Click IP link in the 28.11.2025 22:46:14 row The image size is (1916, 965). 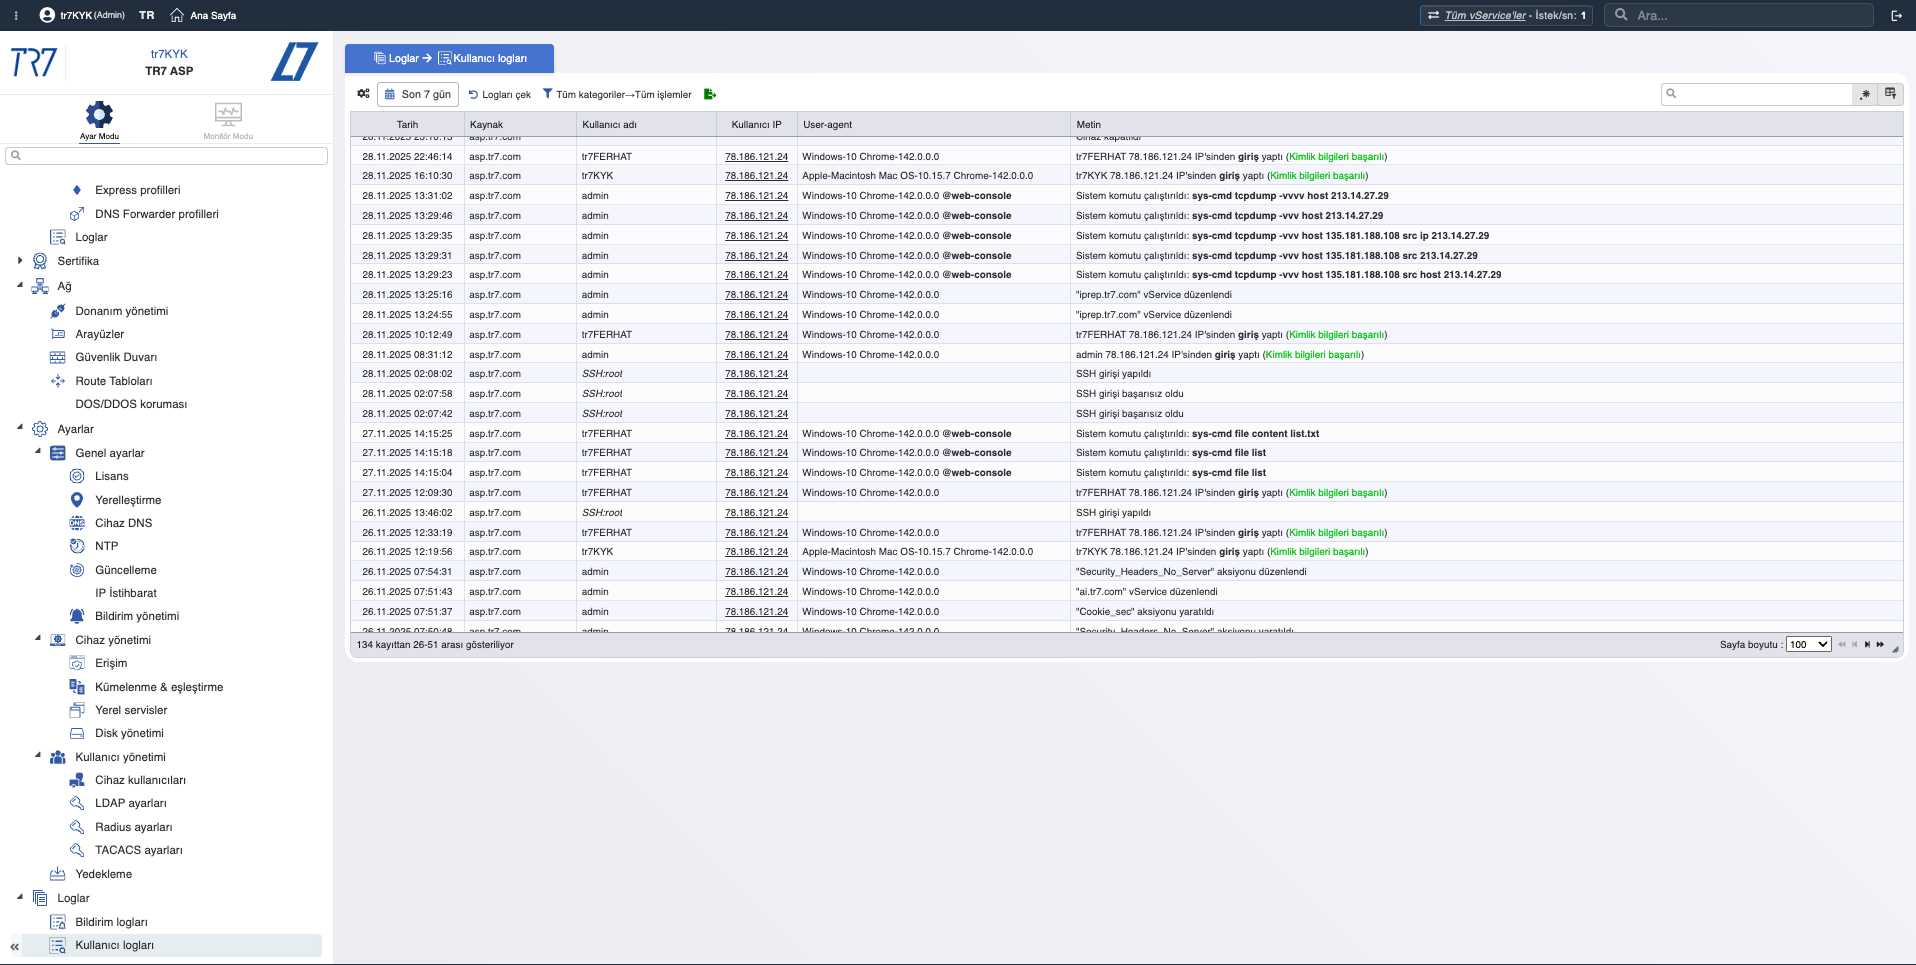[756, 156]
